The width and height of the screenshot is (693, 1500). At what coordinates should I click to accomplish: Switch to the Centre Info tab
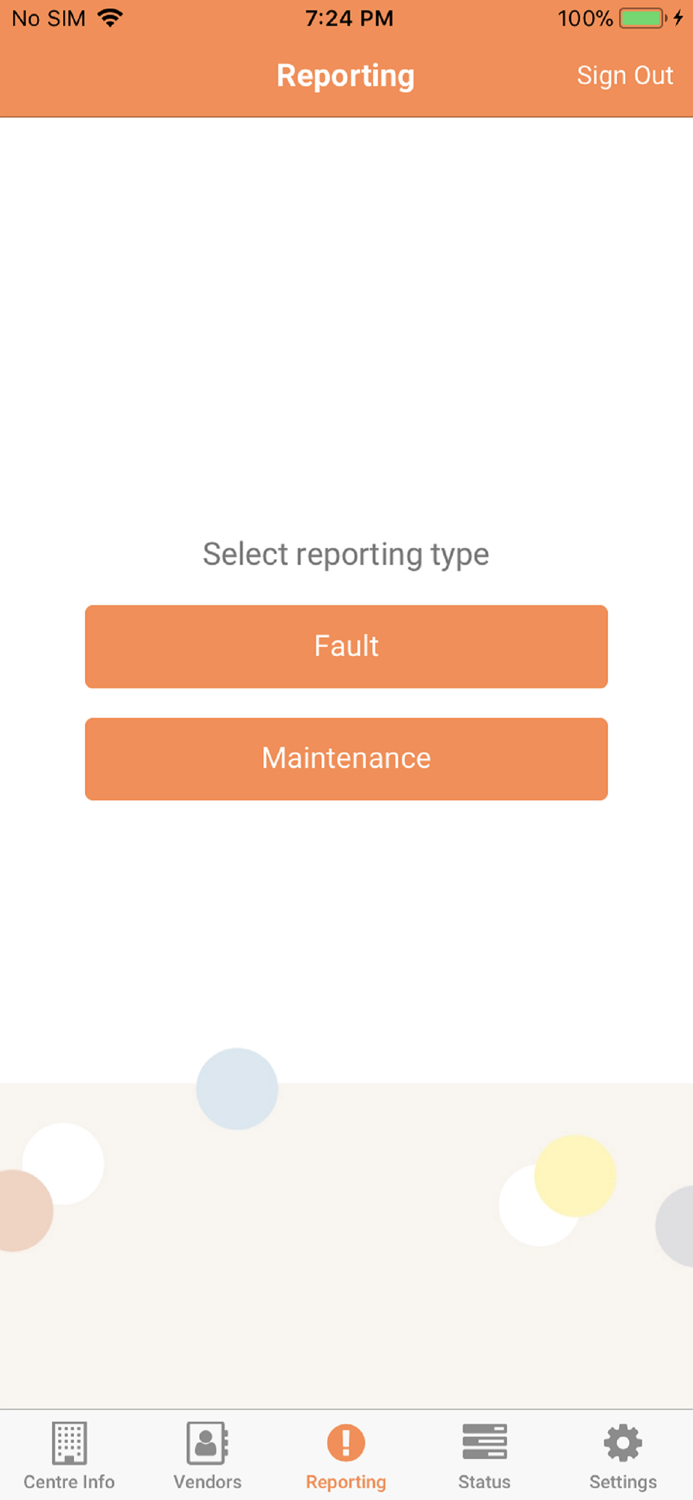click(69, 1455)
